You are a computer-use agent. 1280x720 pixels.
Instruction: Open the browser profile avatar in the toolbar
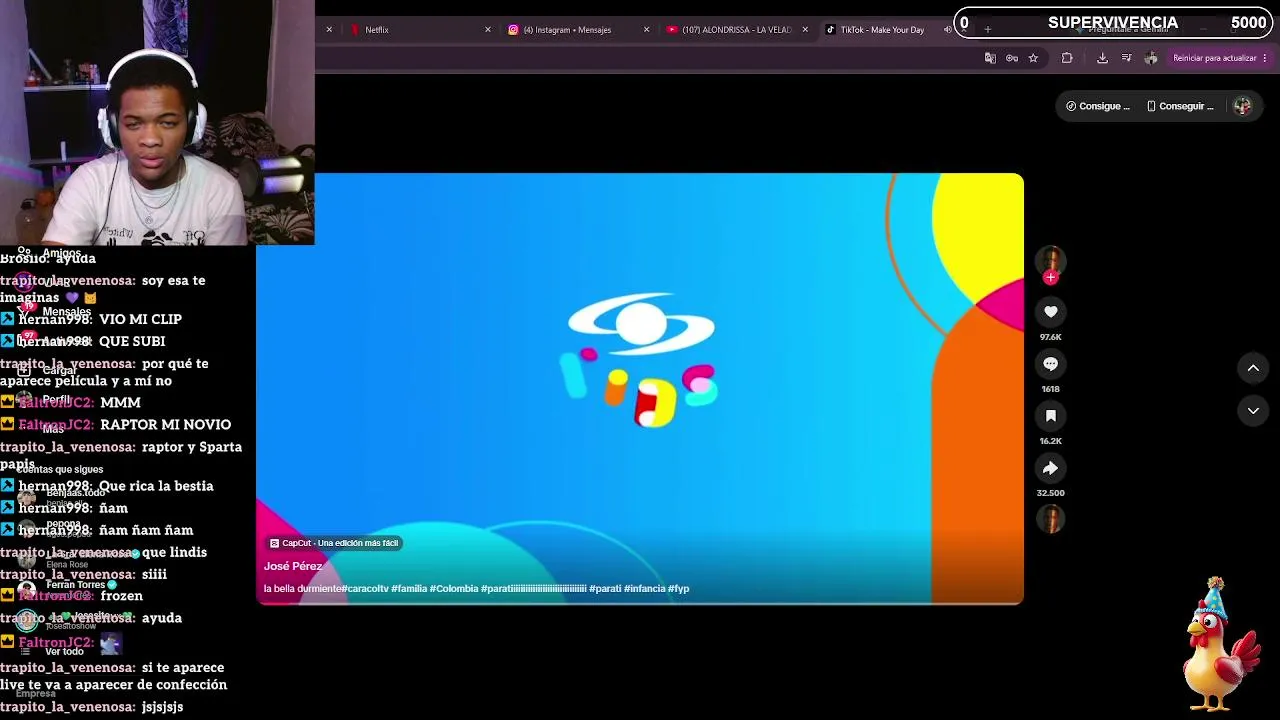[x=1151, y=58]
